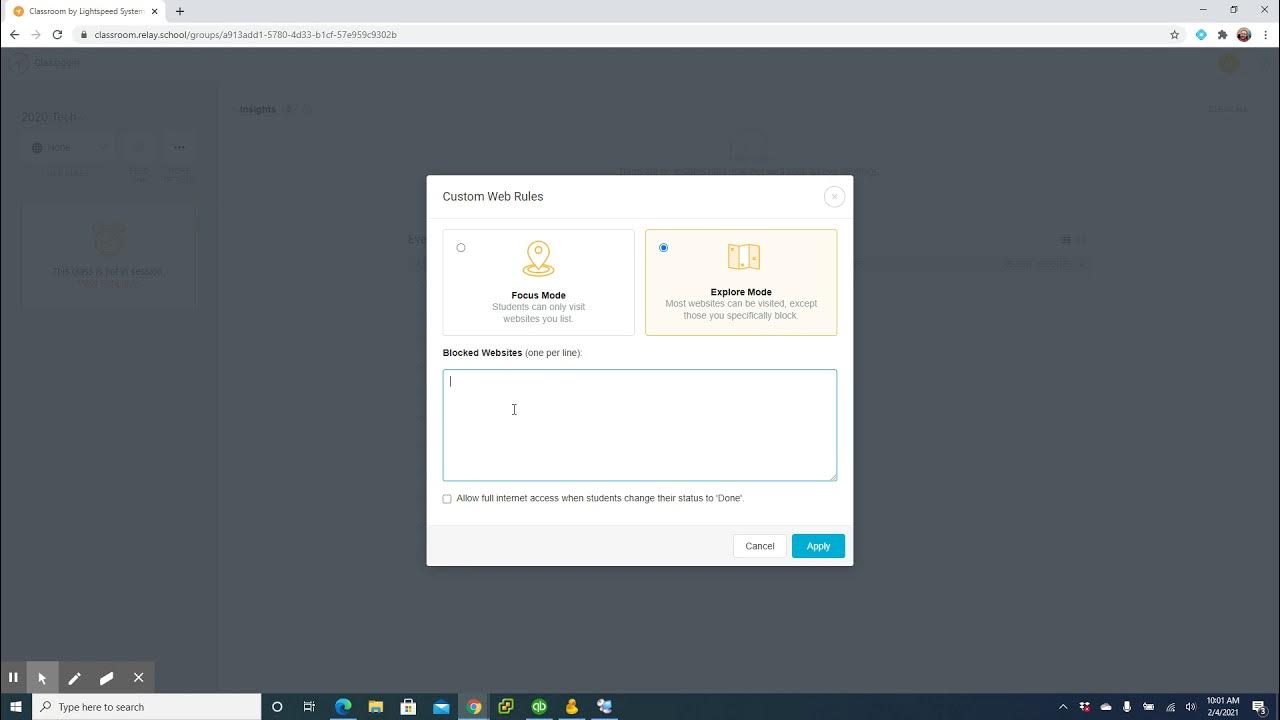Viewport: 1280px width, 720px height.
Task: Cancel the Custom Web Rules dialog
Action: tap(760, 546)
